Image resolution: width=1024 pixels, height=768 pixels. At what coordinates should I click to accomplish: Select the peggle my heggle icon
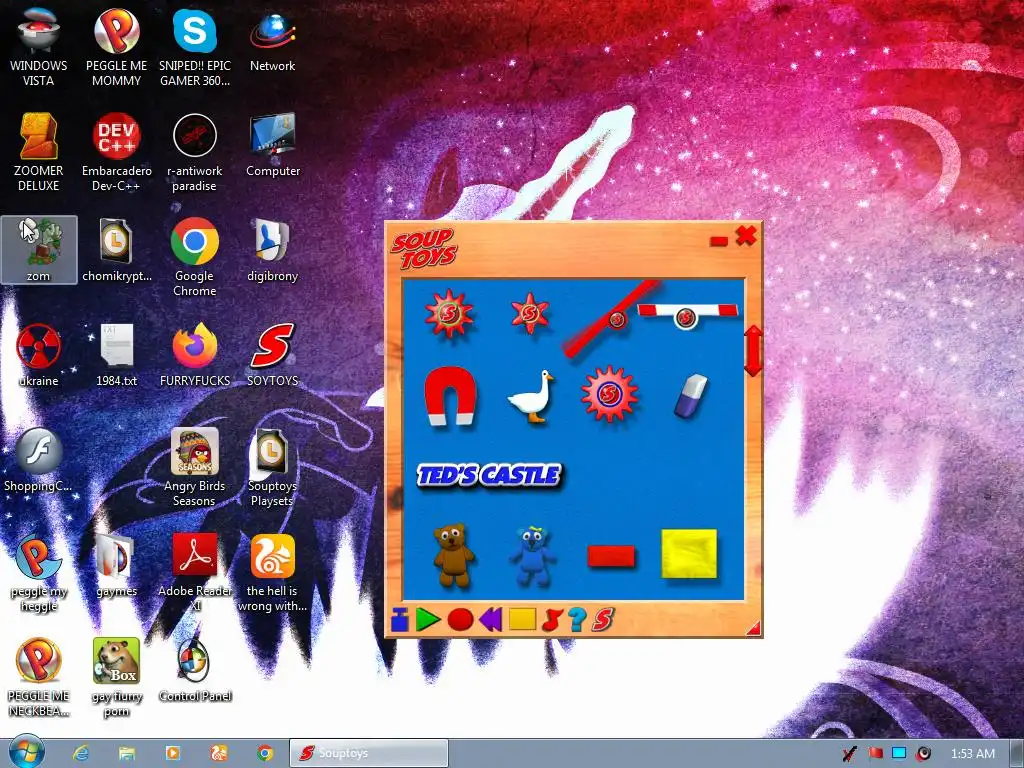coord(39,573)
